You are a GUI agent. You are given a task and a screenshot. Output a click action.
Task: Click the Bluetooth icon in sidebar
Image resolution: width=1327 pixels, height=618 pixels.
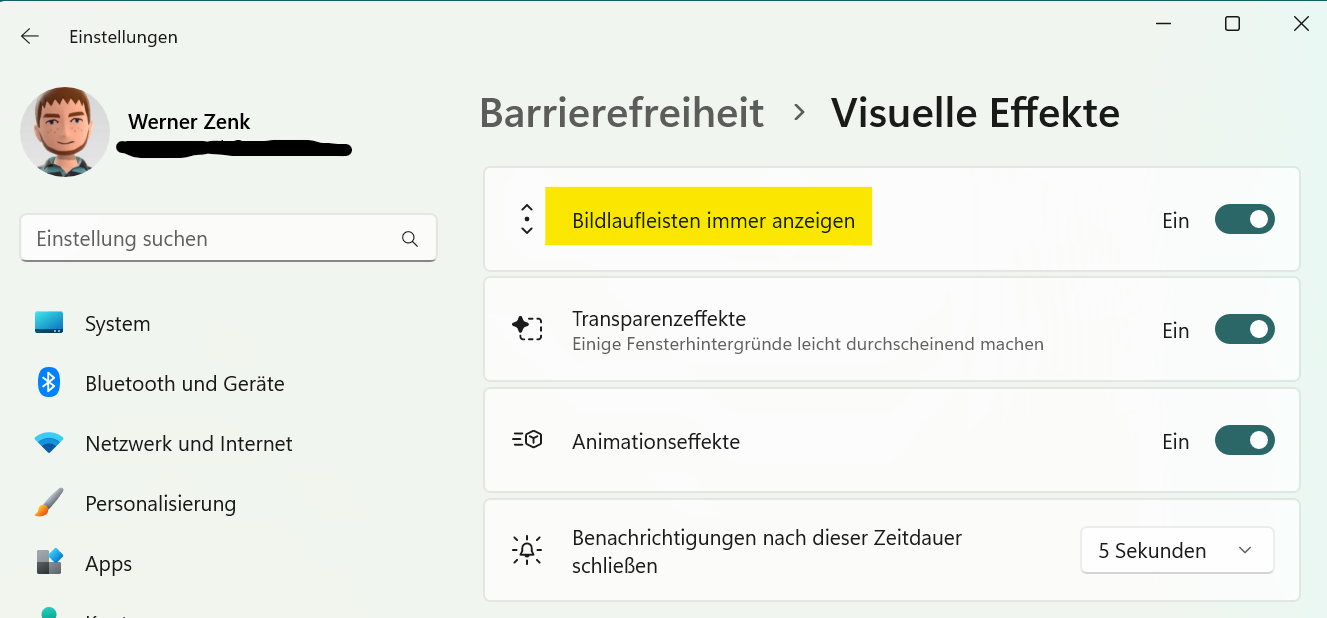pos(49,383)
